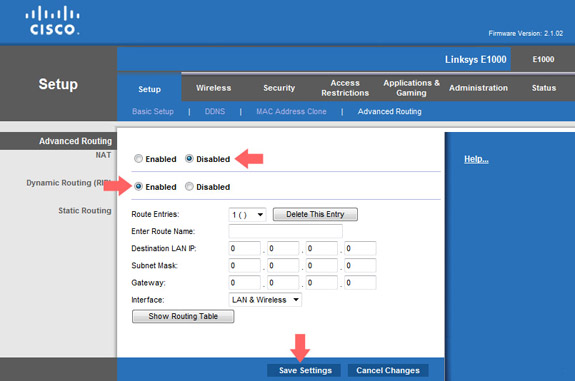This screenshot has width=575, height=381.
Task: Select Dynamic Routing Disabled radio button
Action: [x=189, y=187]
